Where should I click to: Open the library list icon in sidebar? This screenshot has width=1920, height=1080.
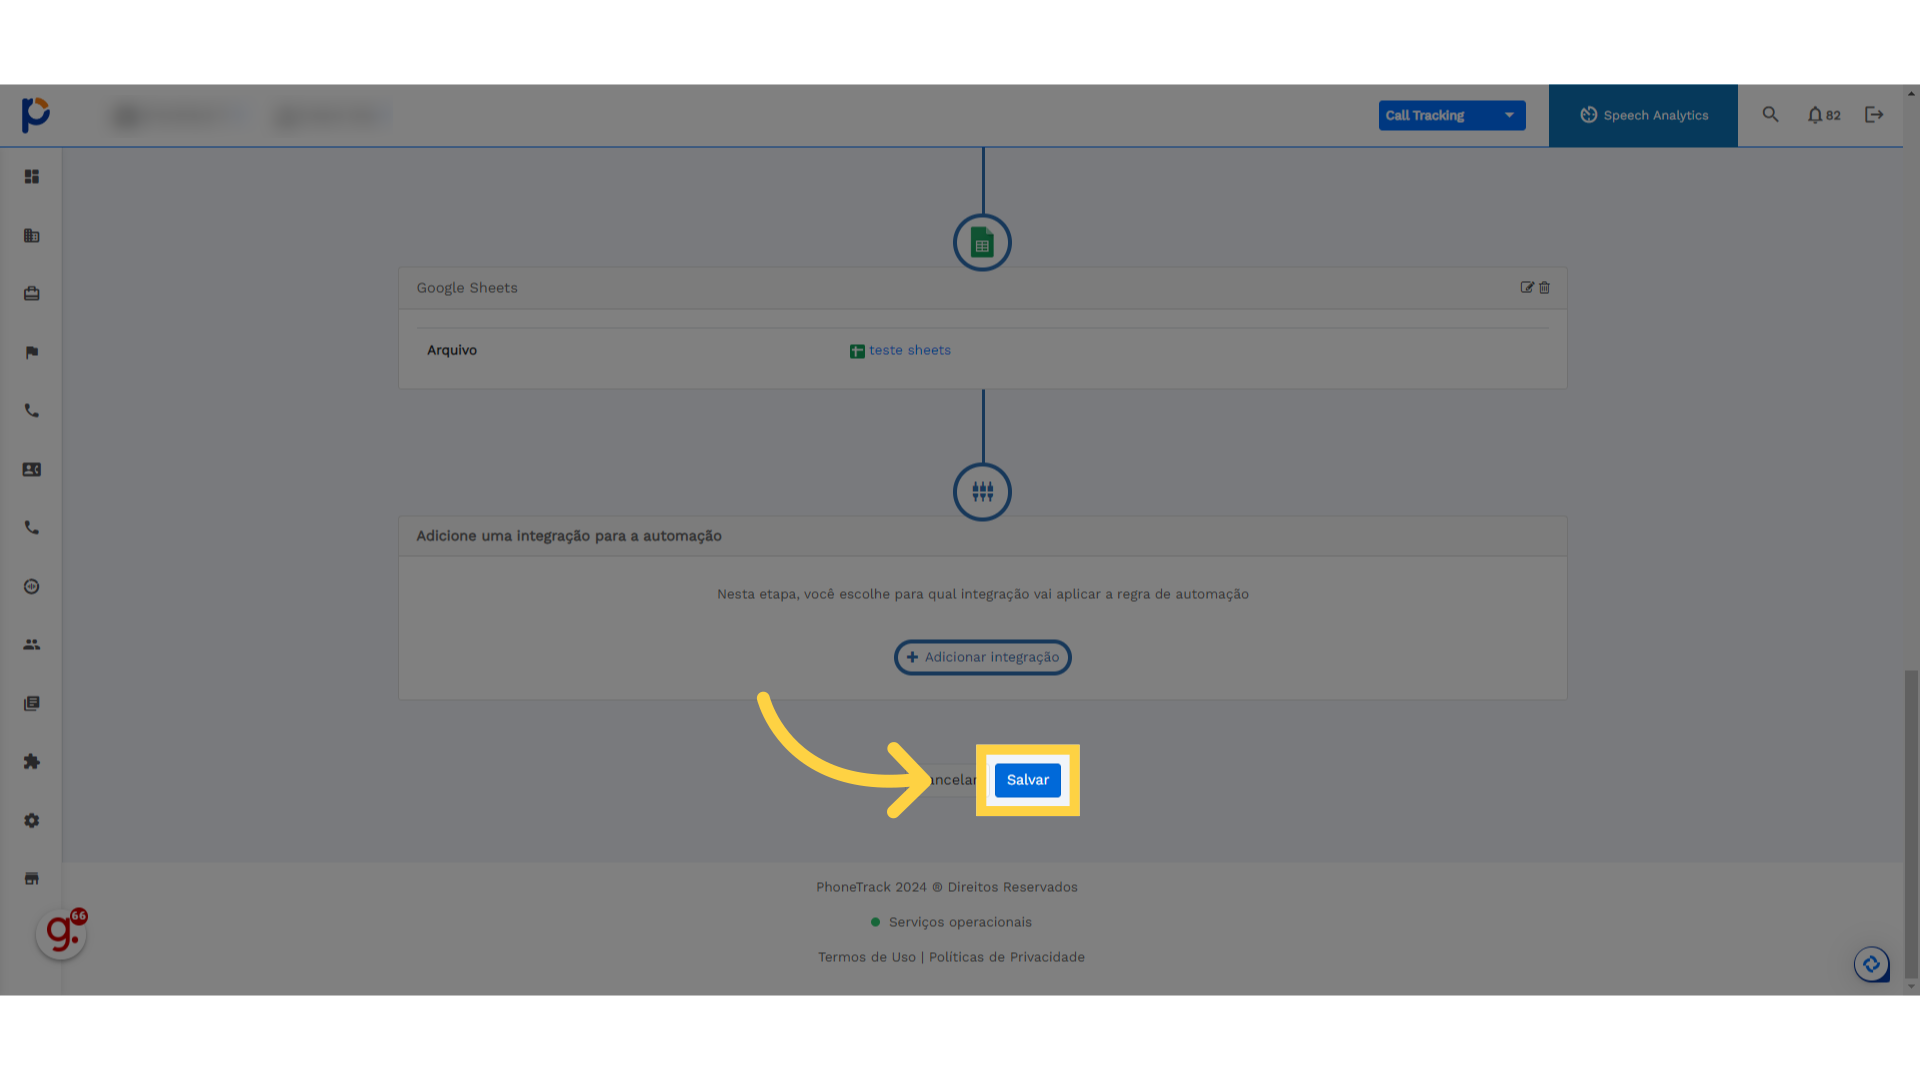point(32,703)
